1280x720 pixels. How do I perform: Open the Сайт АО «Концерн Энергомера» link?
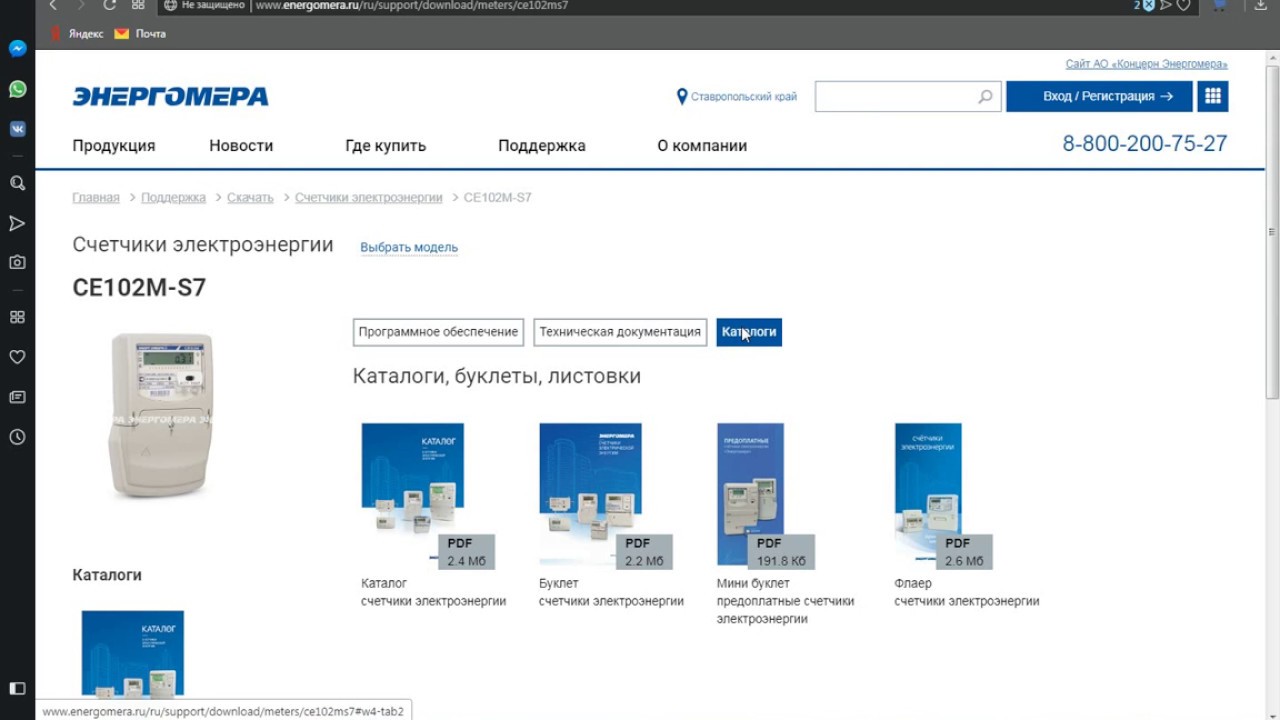(1146, 64)
